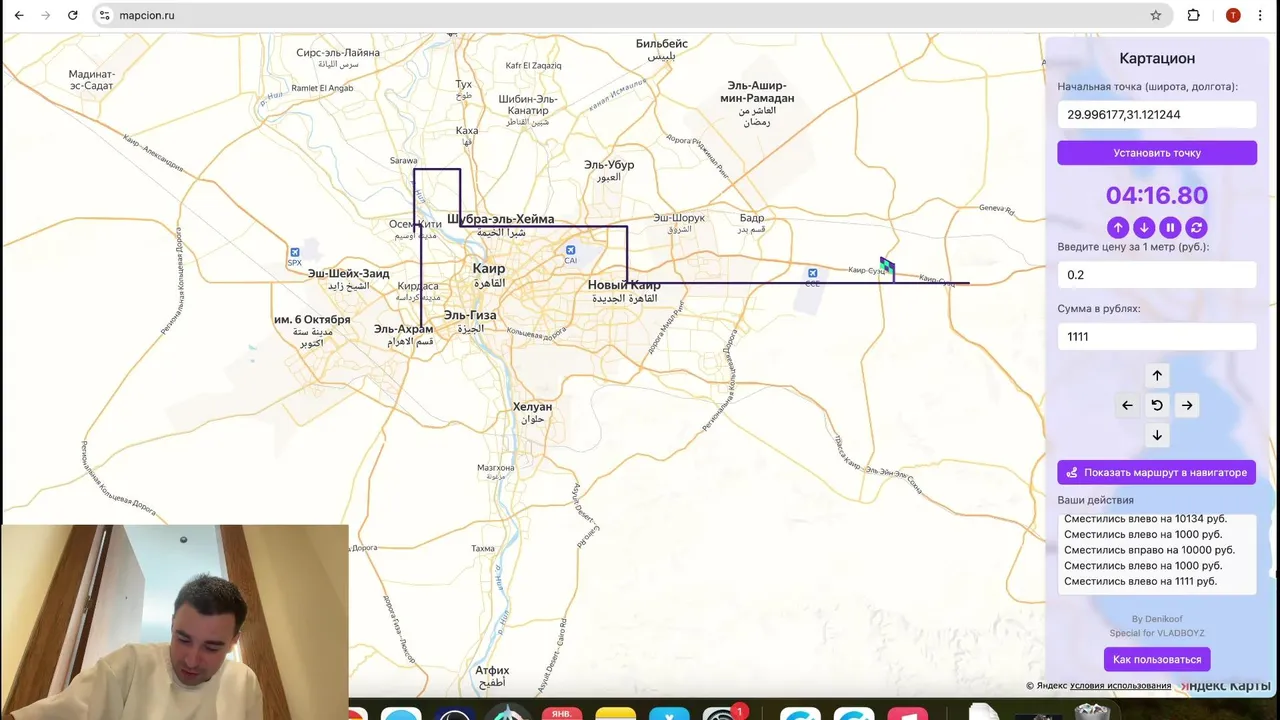Move left with the arrow pad
Viewport: 1280px width, 720px height.
pyautogui.click(x=1127, y=405)
